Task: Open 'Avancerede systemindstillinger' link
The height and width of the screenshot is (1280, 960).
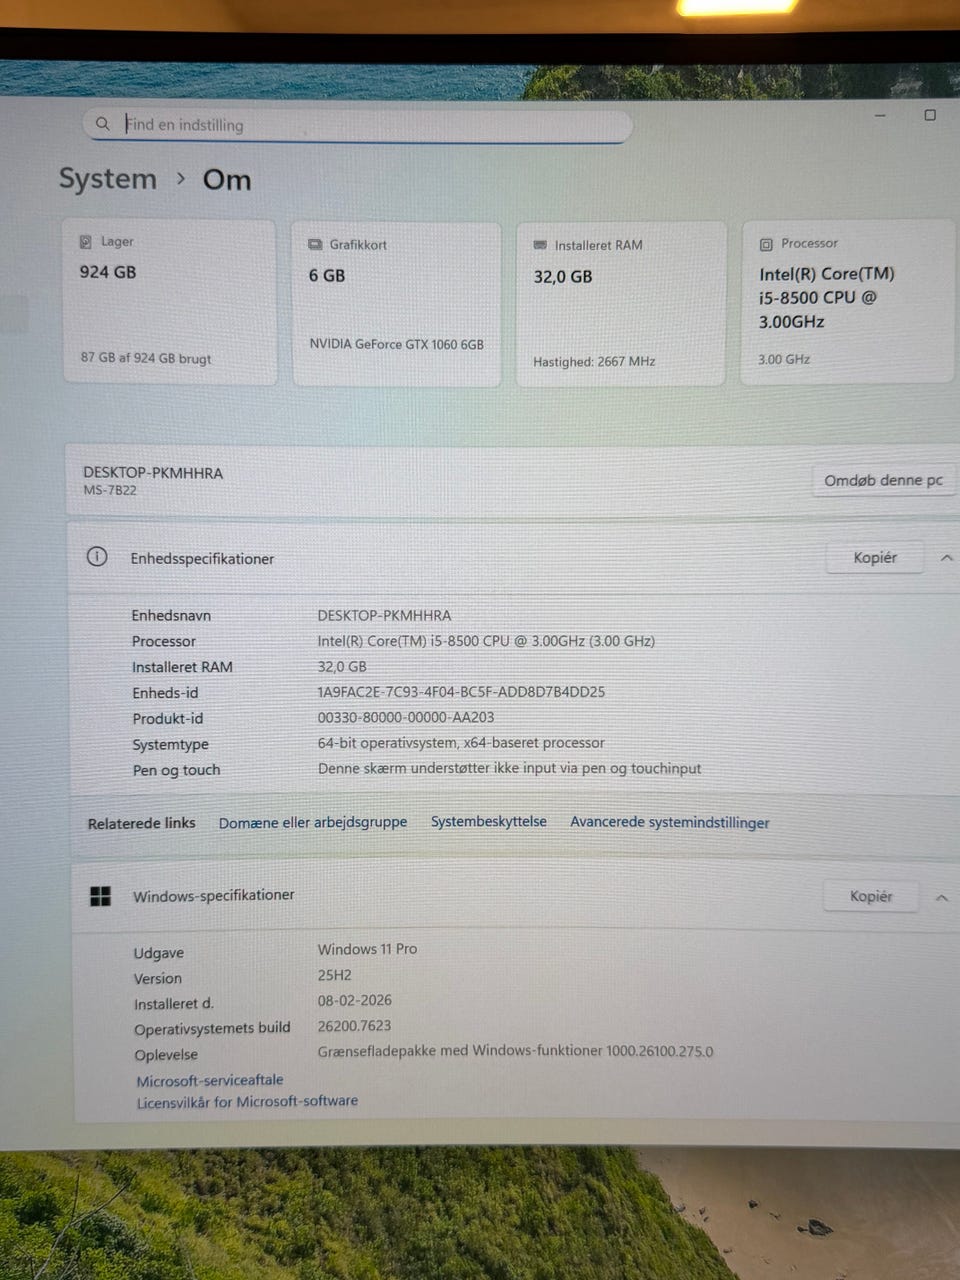Action: coord(670,822)
